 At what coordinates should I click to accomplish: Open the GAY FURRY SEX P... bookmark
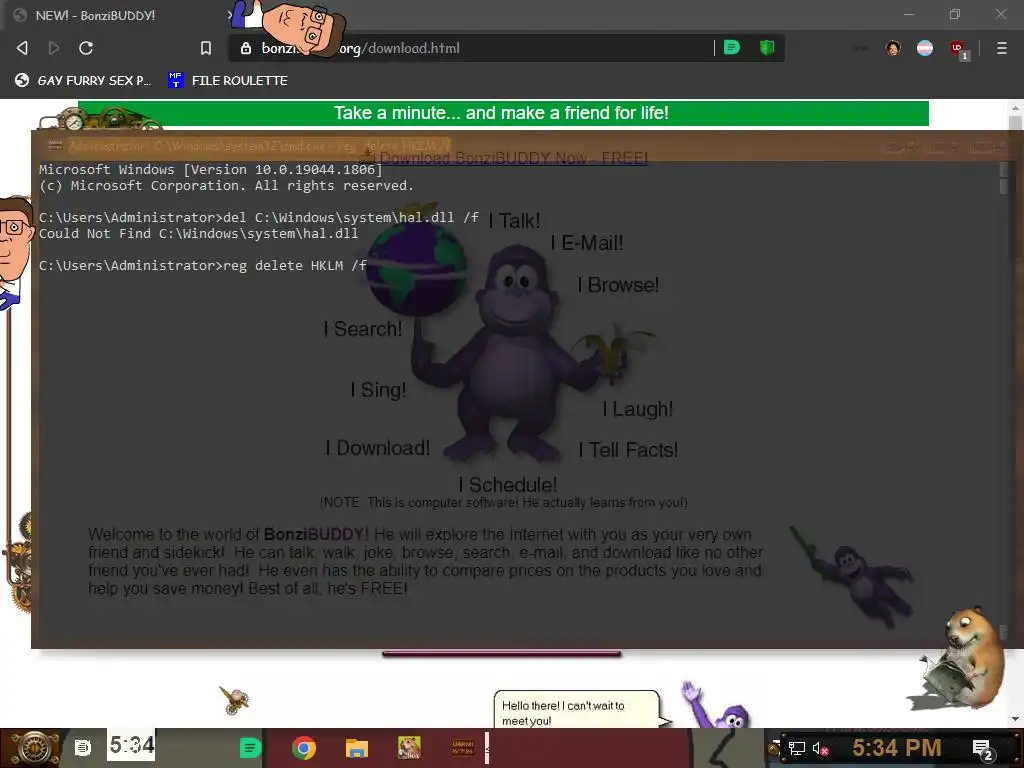[x=84, y=80]
